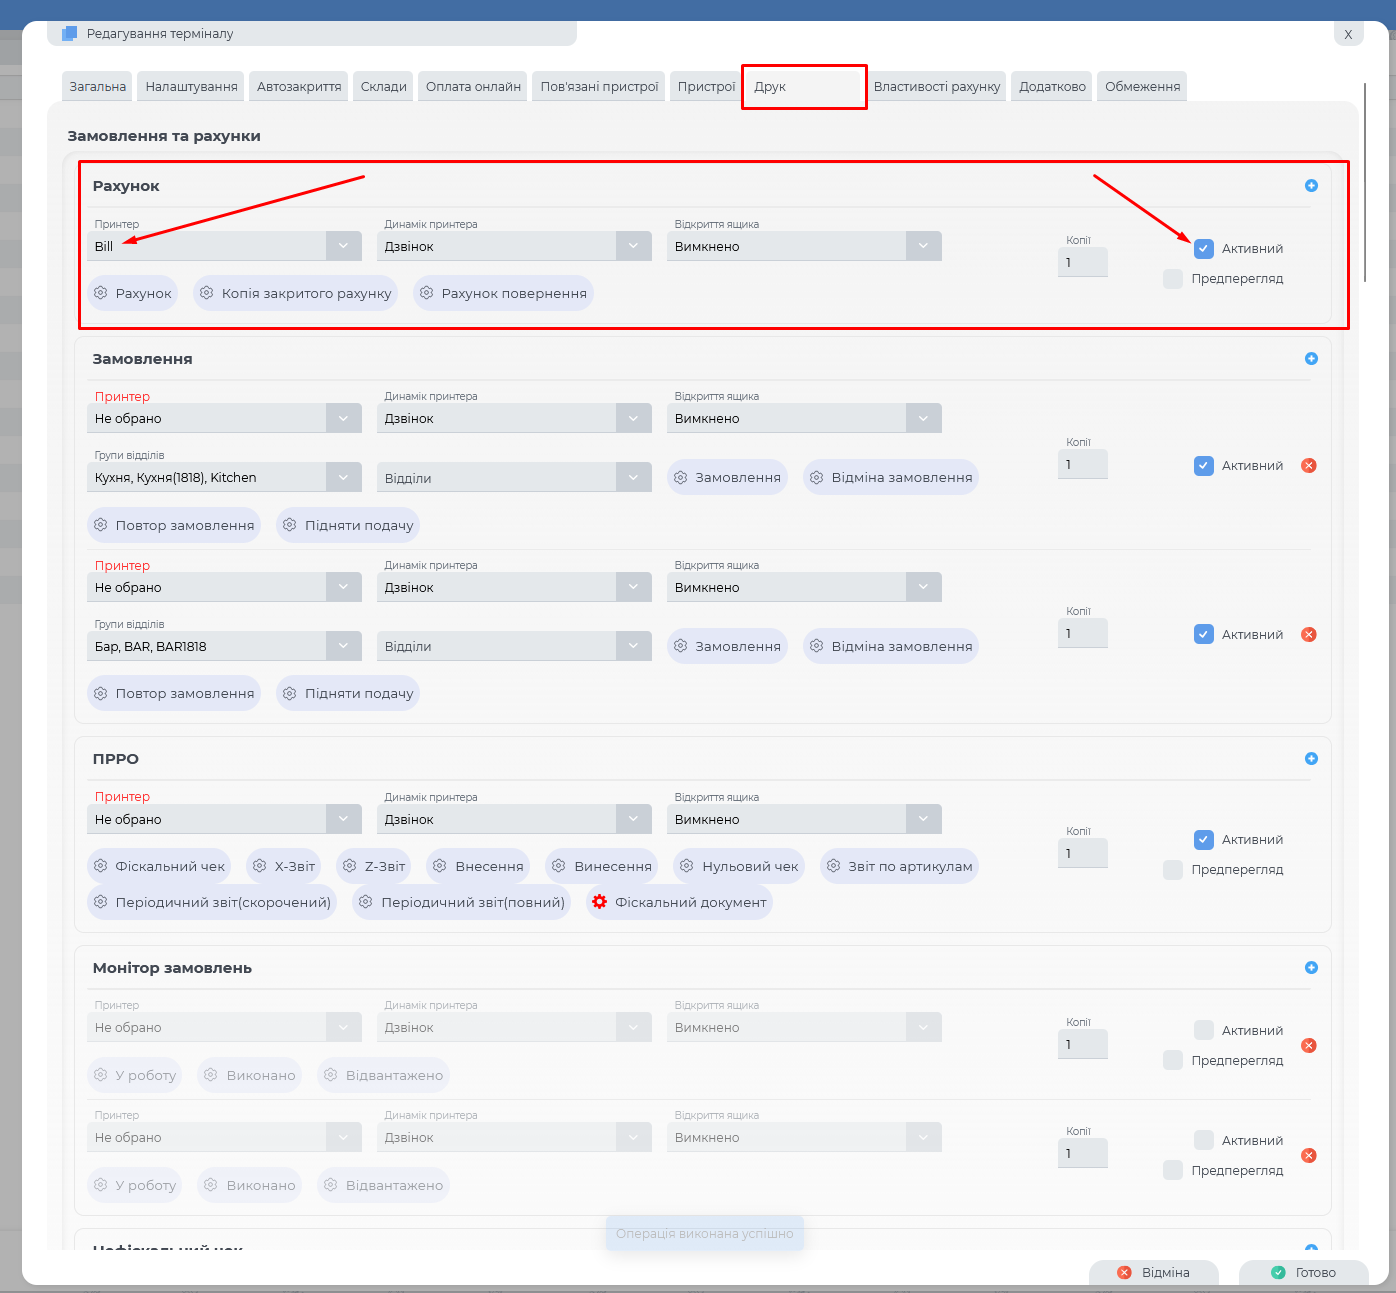Click the blue plus icon in ПРРО section
Screen dimensions: 1396x1293
pyautogui.click(x=1311, y=759)
